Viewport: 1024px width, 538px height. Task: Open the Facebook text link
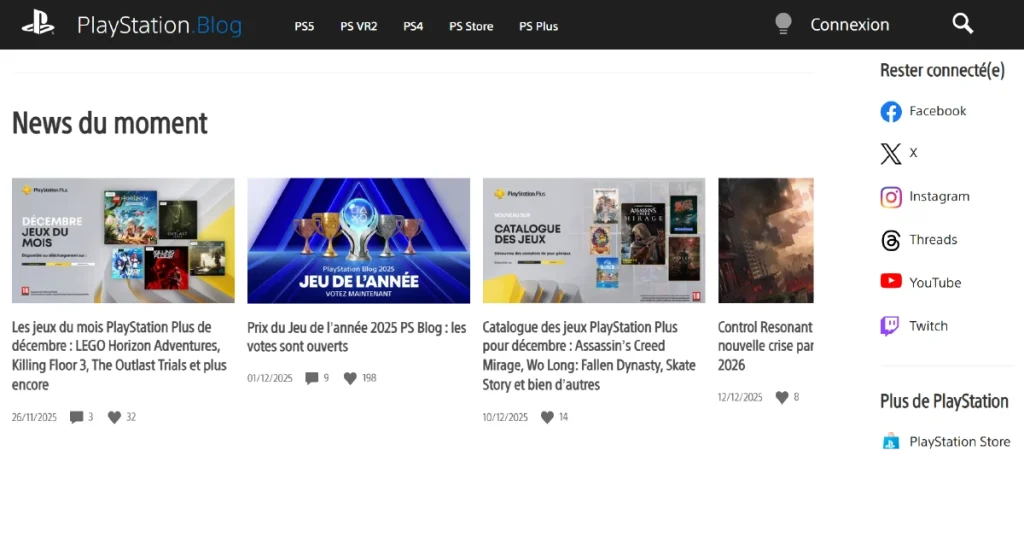(938, 111)
